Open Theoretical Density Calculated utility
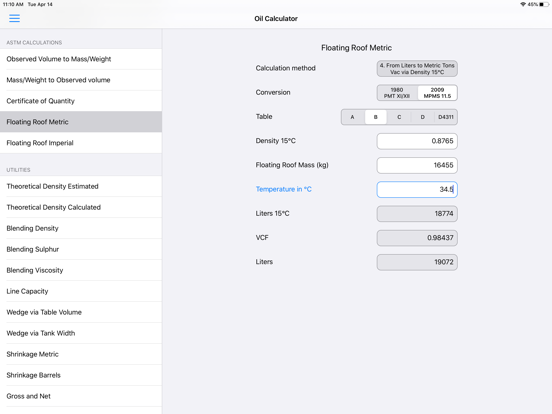This screenshot has width=552, height=414. pyautogui.click(x=81, y=207)
